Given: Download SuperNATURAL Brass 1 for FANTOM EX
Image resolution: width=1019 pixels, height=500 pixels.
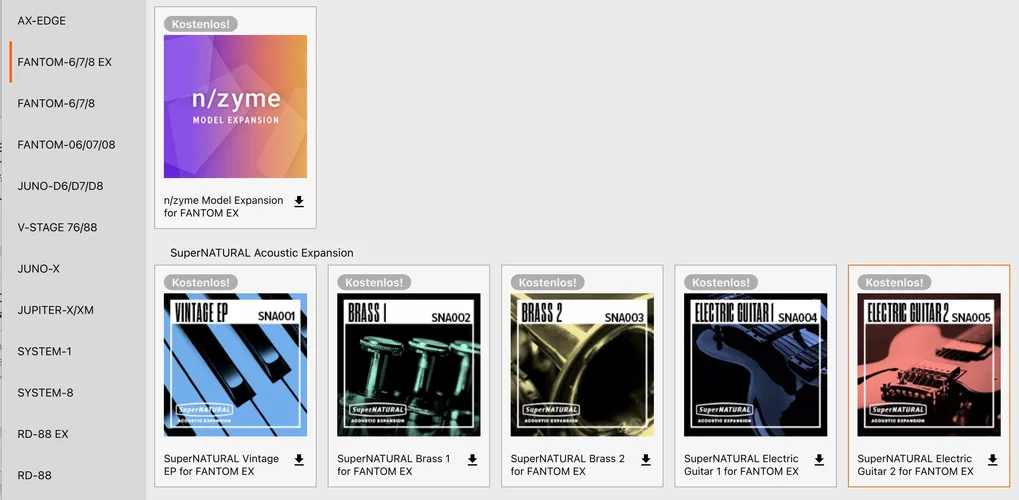Looking at the screenshot, I should click(x=472, y=460).
